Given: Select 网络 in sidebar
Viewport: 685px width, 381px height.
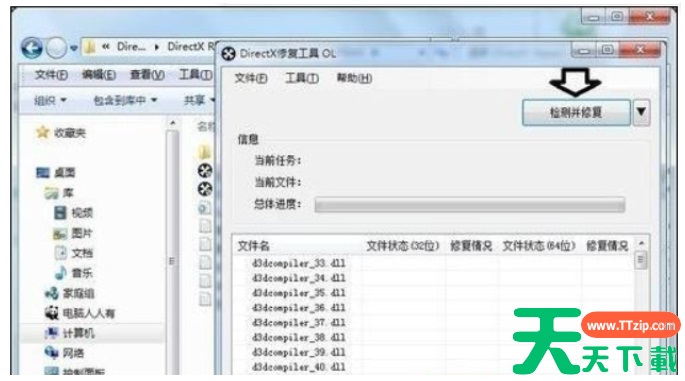Looking at the screenshot, I should point(64,353).
